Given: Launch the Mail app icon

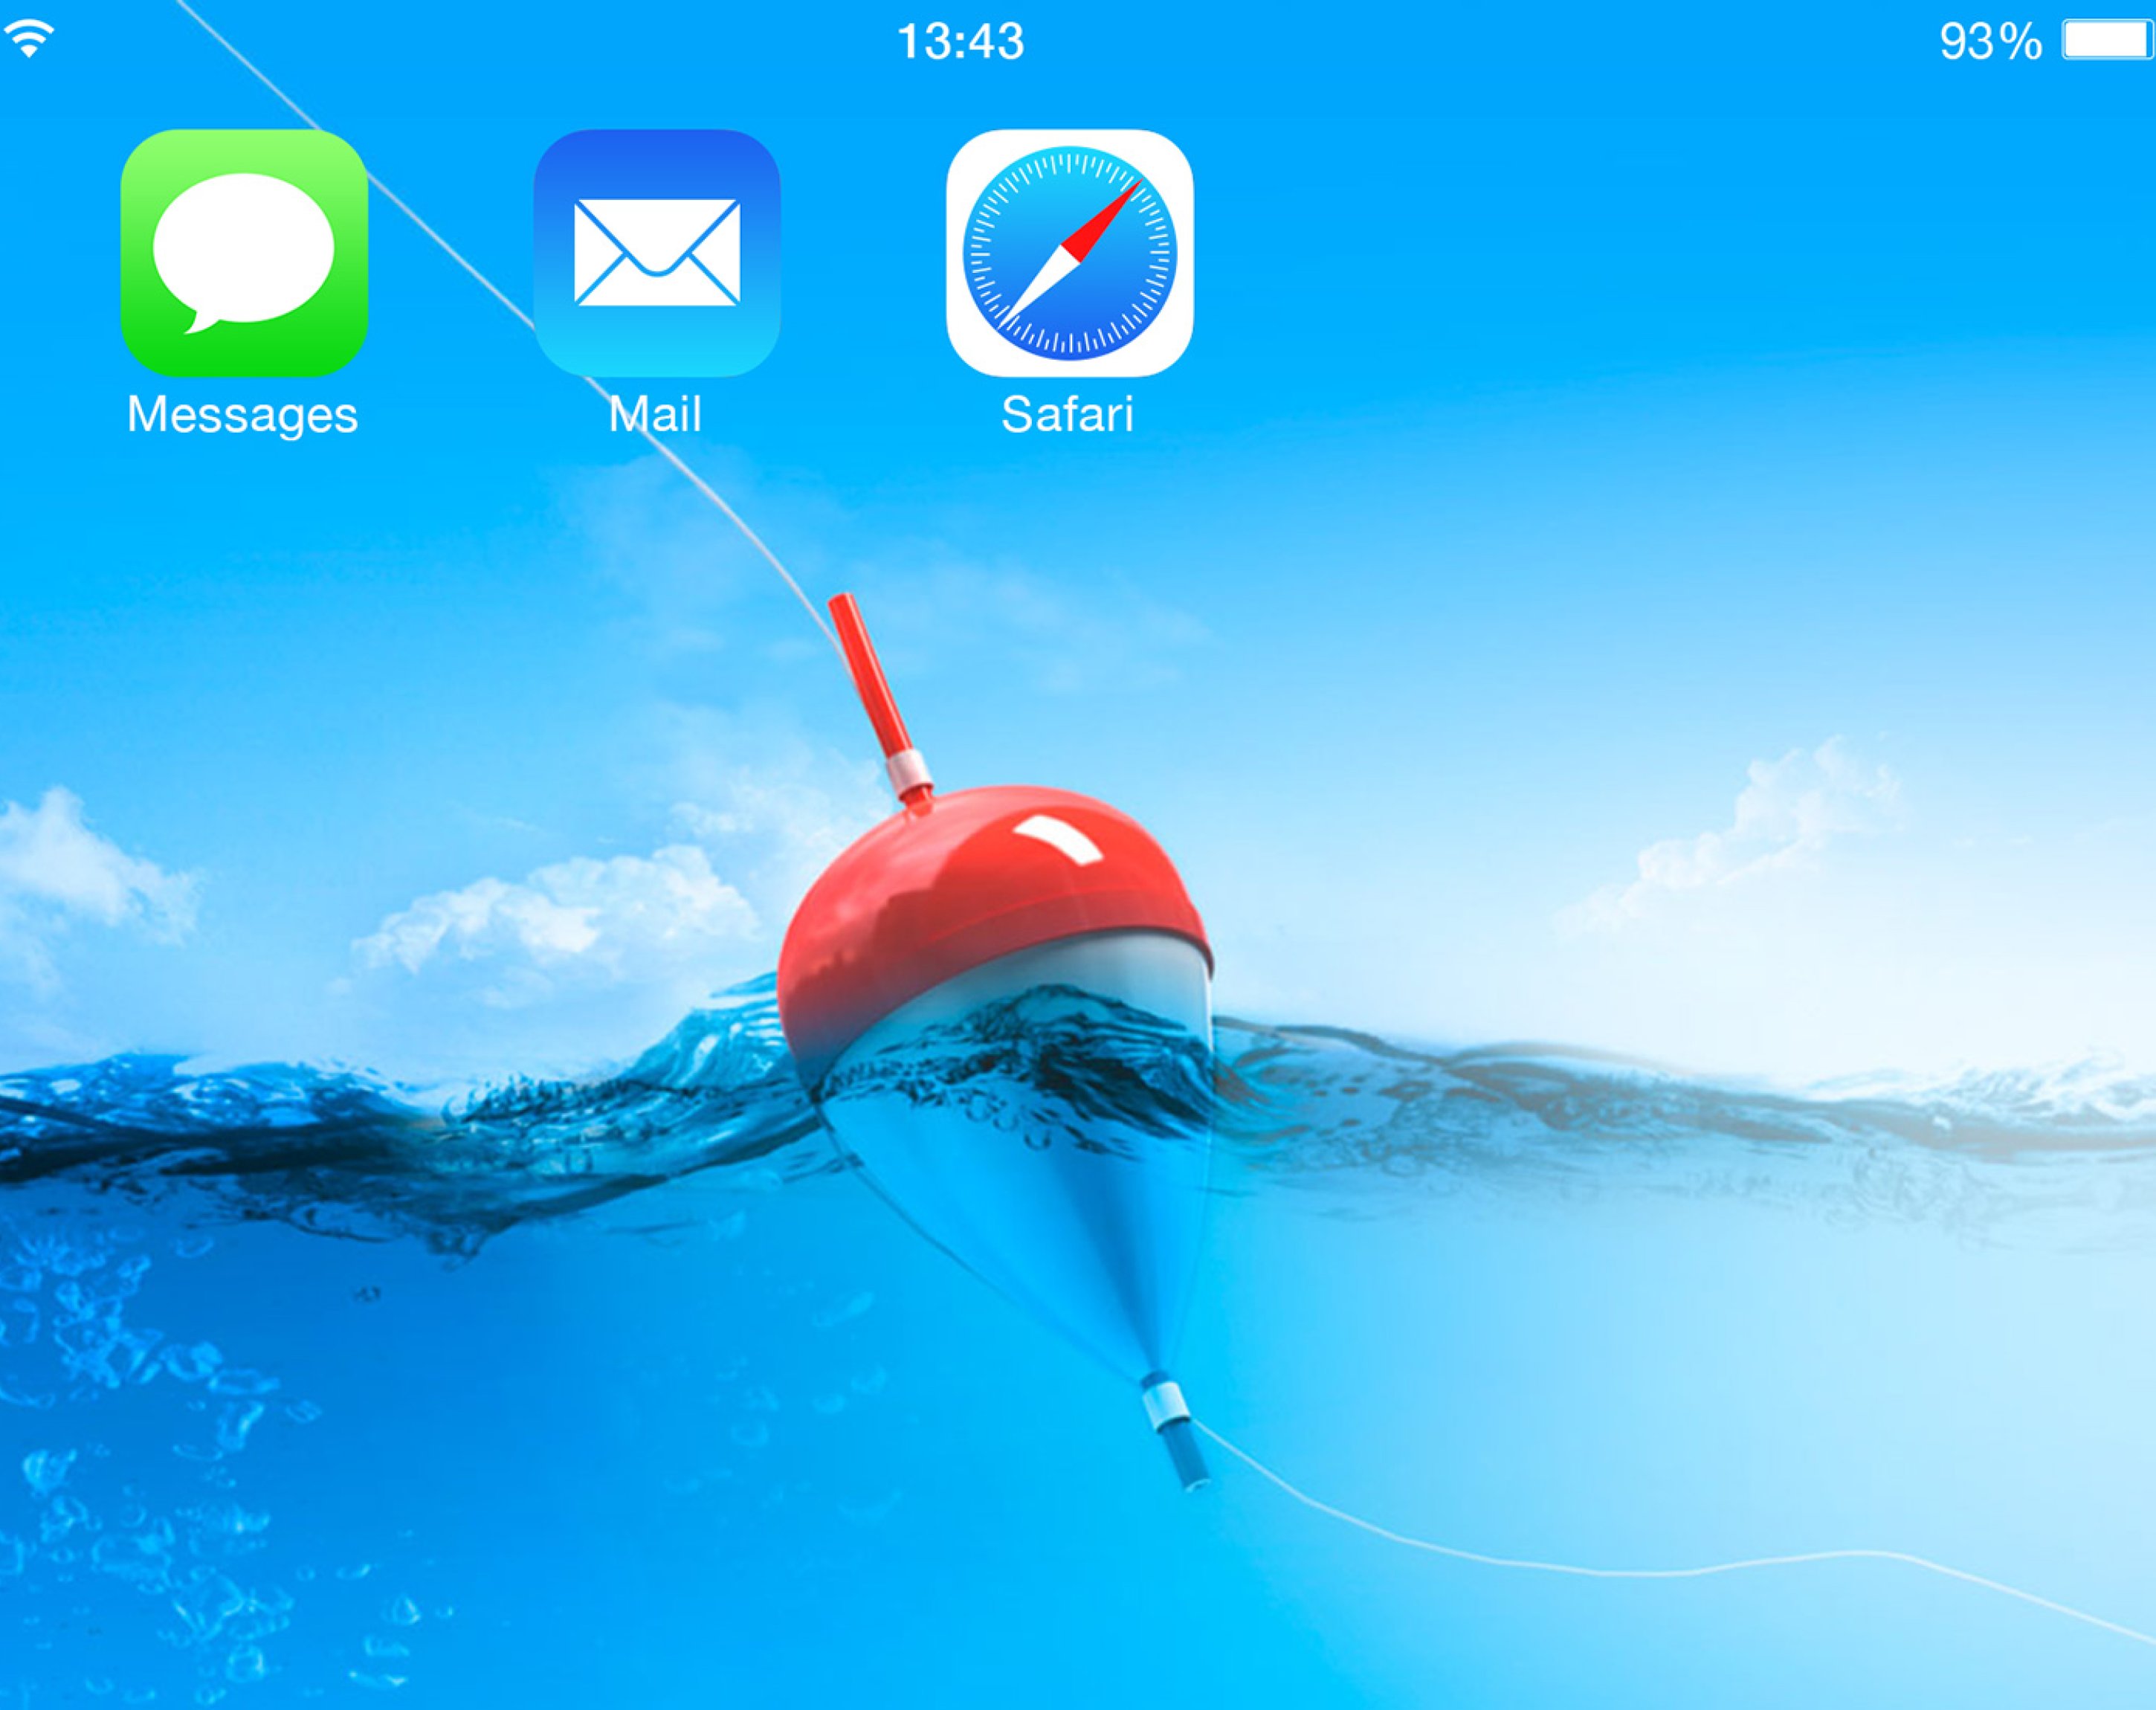Looking at the screenshot, I should click(656, 253).
